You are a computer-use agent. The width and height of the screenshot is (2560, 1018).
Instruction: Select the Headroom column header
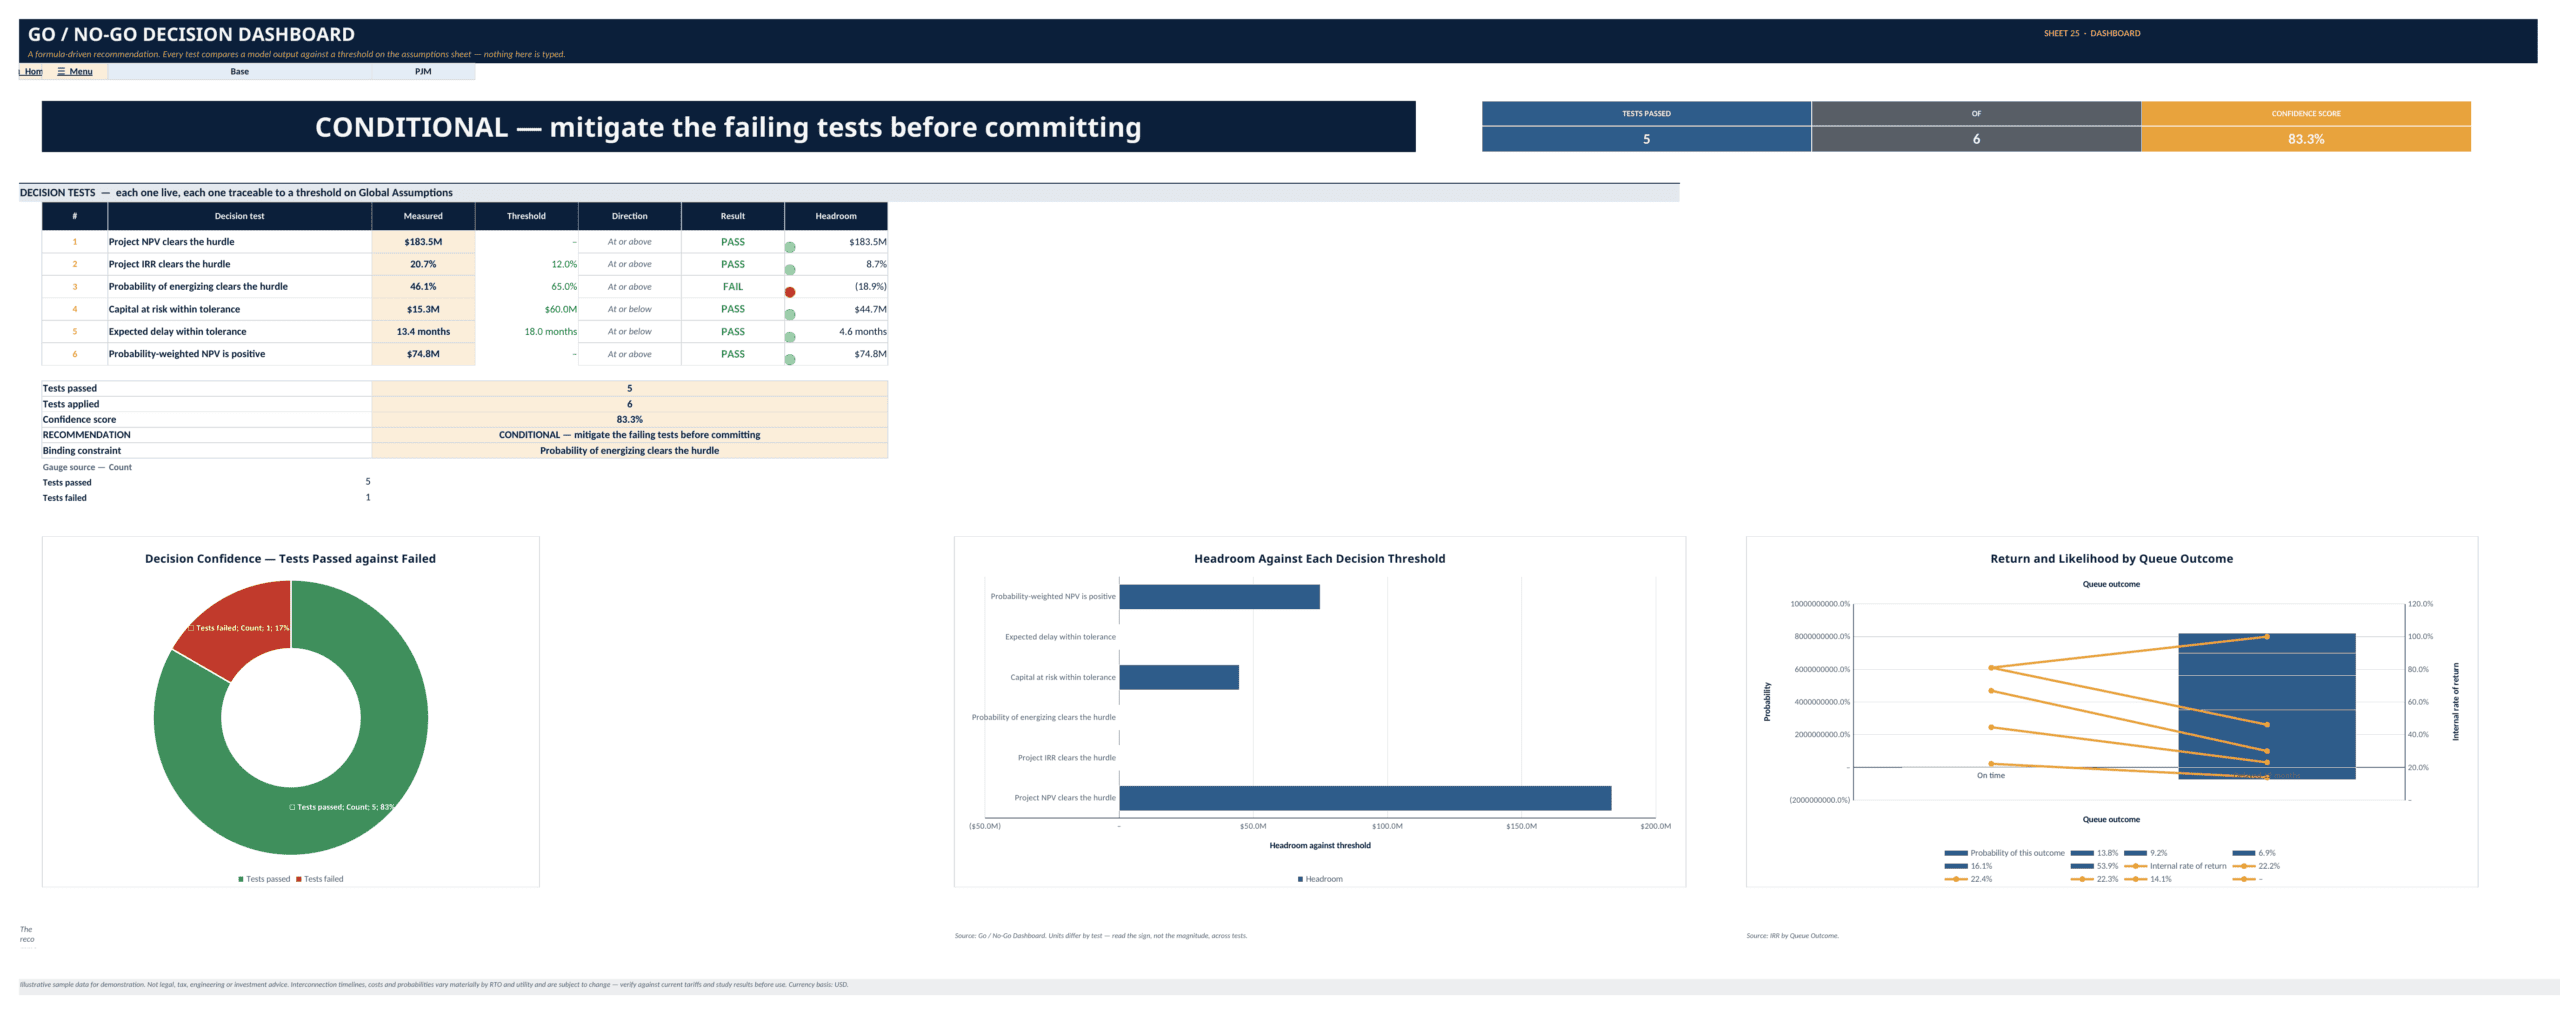(x=836, y=216)
